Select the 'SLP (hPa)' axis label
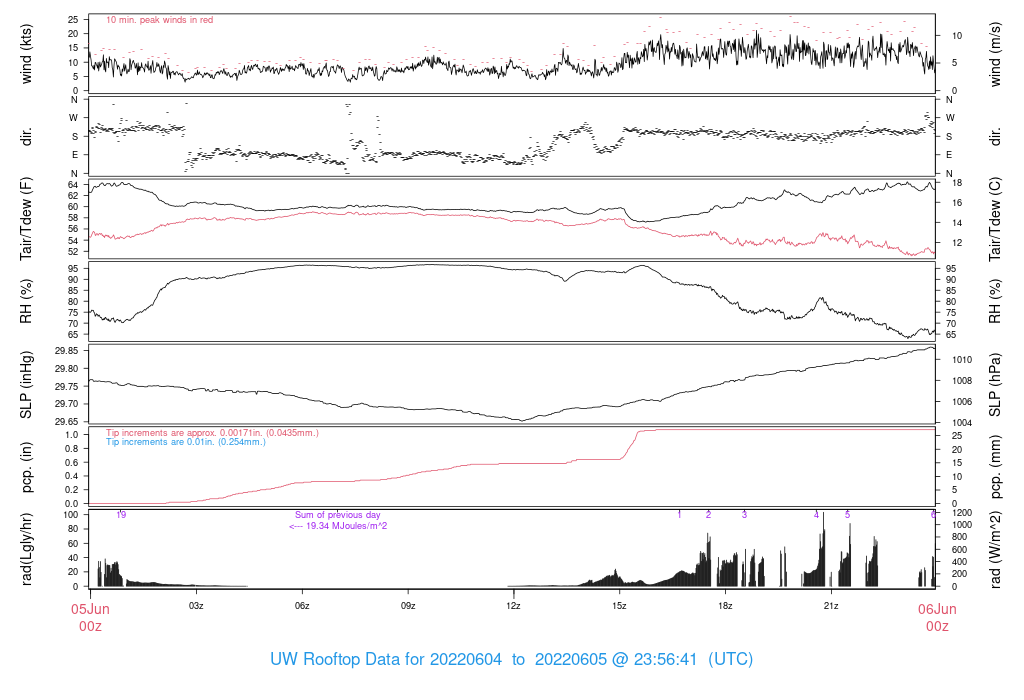Image resolution: width=1024 pixels, height=700 pixels. (x=995, y=385)
